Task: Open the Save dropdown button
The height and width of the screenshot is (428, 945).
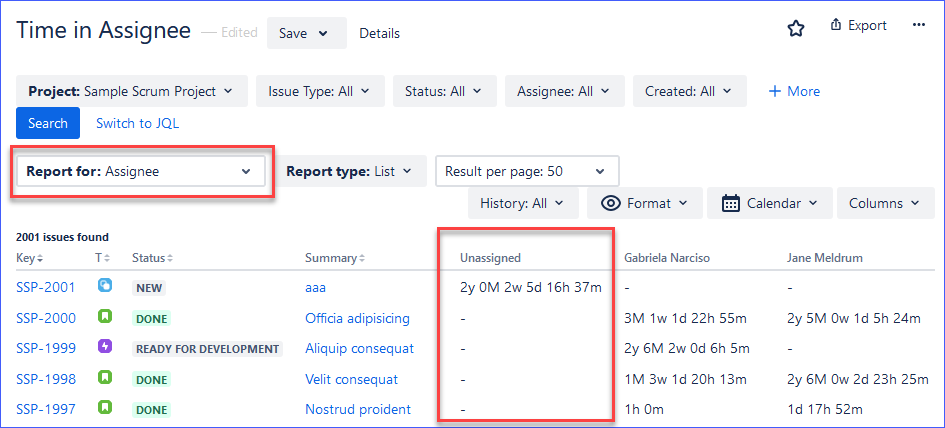Action: (x=307, y=33)
